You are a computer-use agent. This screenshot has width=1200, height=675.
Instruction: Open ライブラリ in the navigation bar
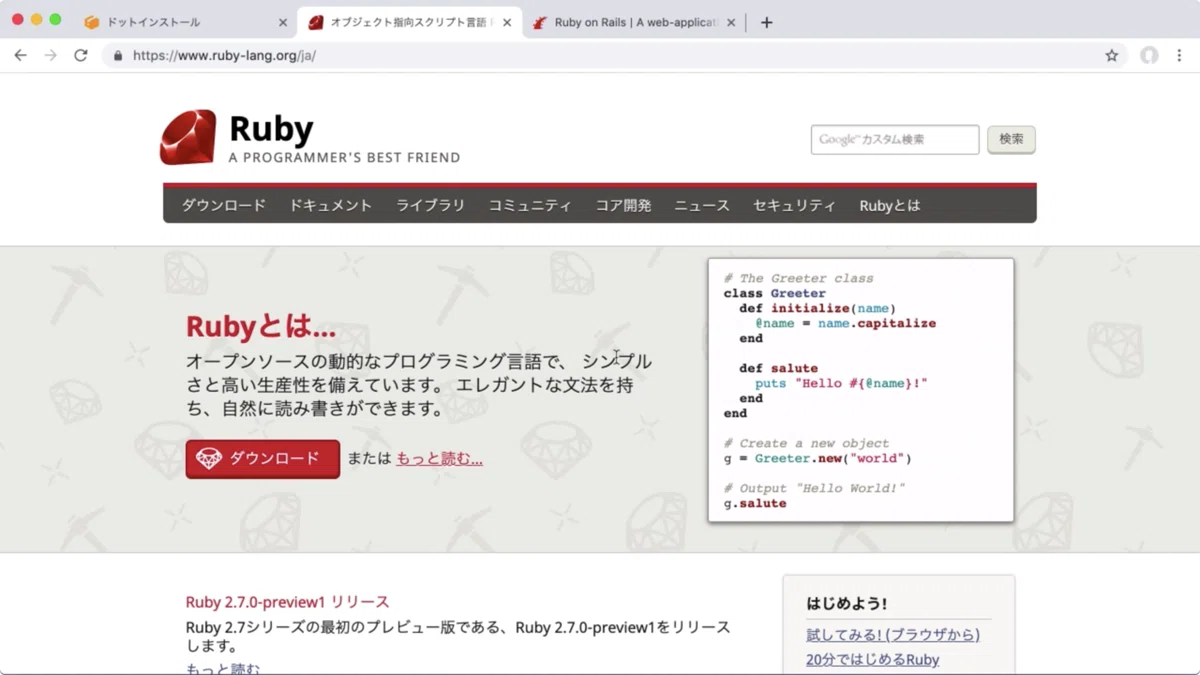click(x=430, y=205)
